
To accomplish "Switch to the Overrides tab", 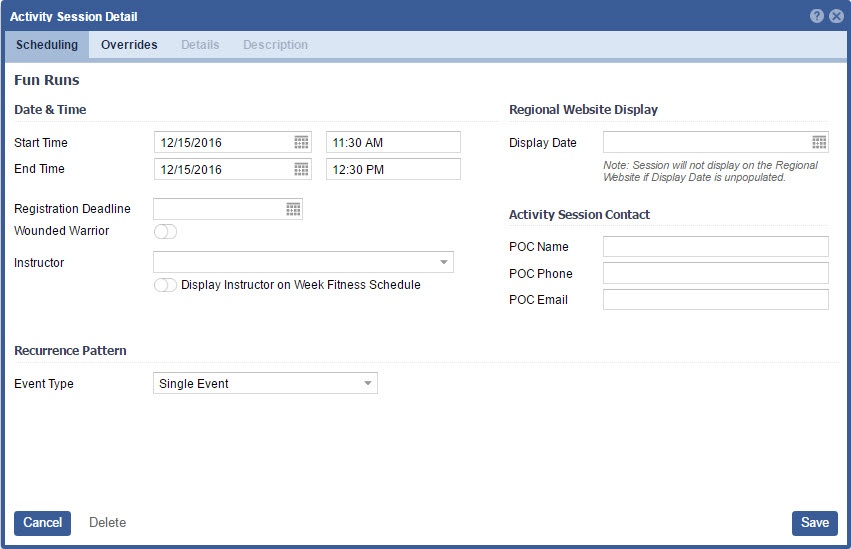I will point(129,45).
